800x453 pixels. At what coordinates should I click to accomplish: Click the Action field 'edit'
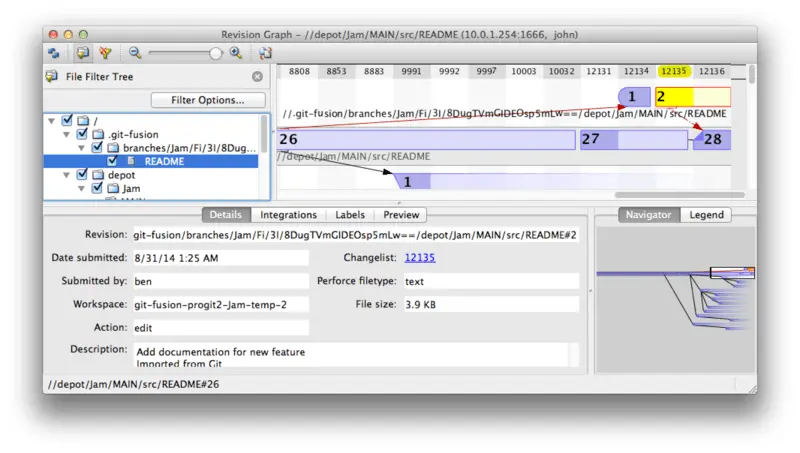[x=221, y=328]
